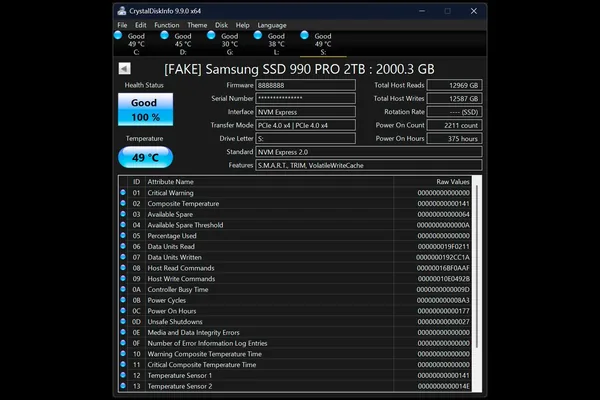Click status dot for Percentage Used row
Image resolution: width=600 pixels, height=400 pixels.
point(123,235)
